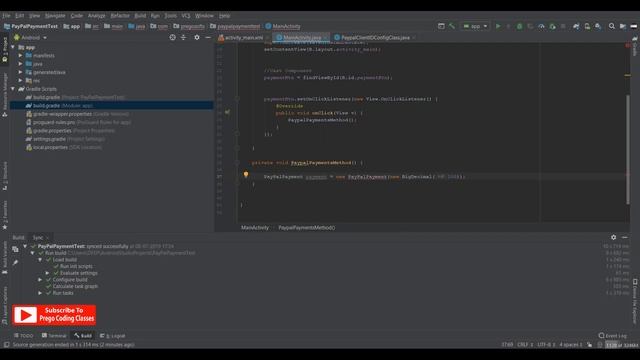Collapse the Gradle Scripts node
The width and height of the screenshot is (640, 360).
coord(13,89)
